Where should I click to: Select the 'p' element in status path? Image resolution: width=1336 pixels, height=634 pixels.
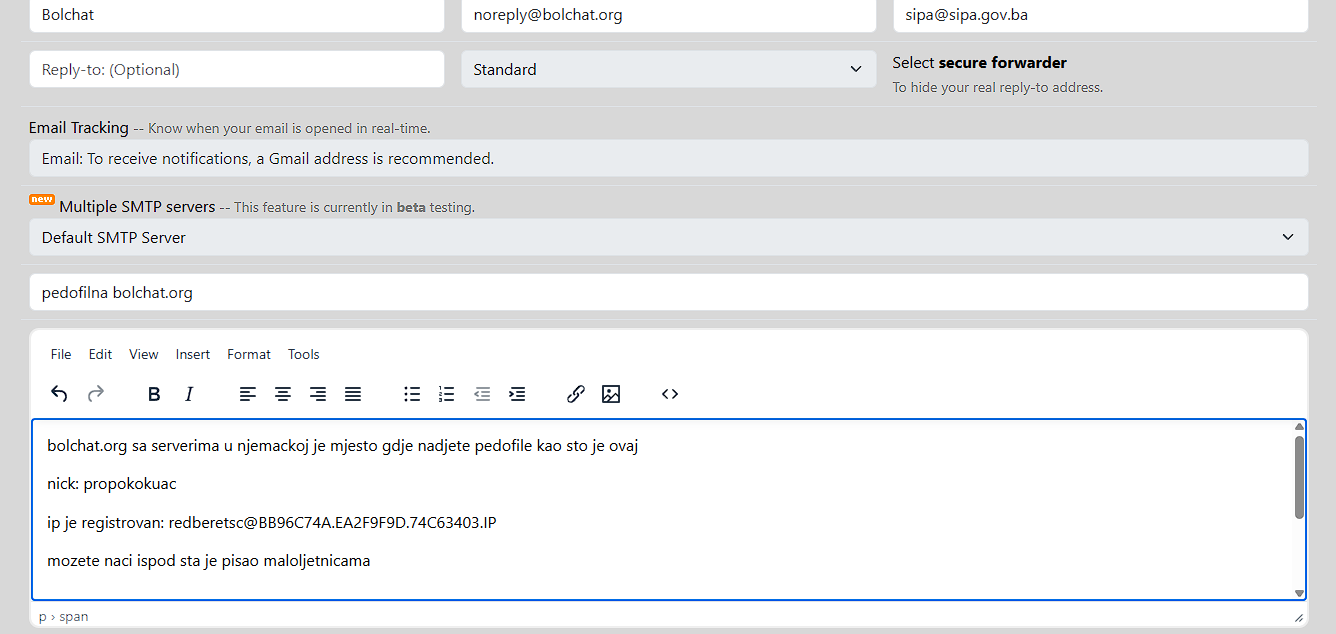point(42,617)
